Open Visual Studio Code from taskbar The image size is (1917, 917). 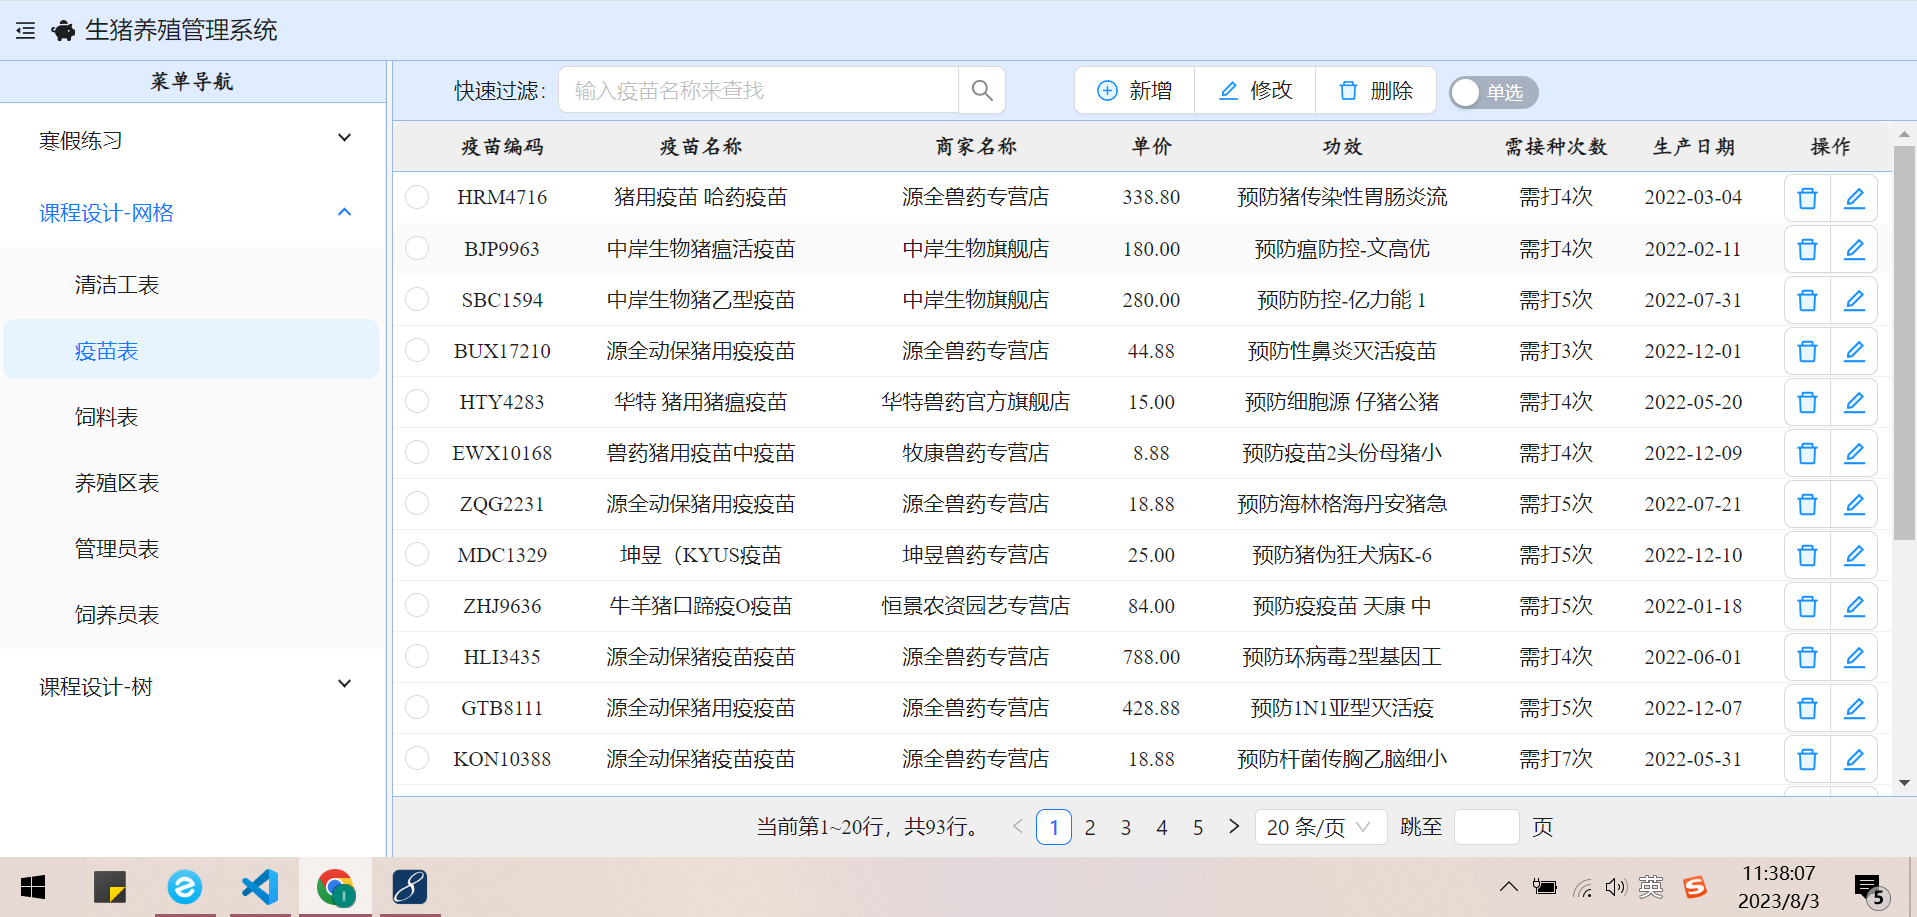tap(260, 886)
